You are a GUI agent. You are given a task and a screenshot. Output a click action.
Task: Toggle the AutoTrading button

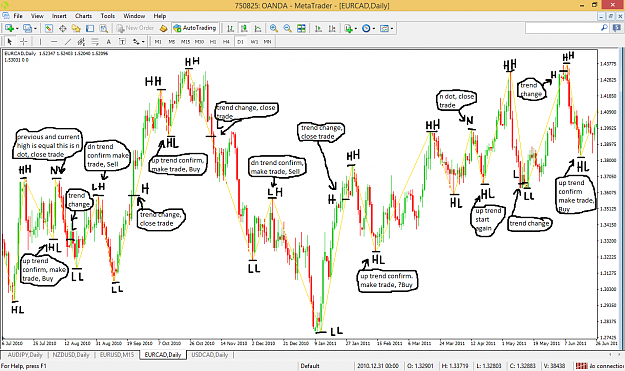(x=195, y=28)
